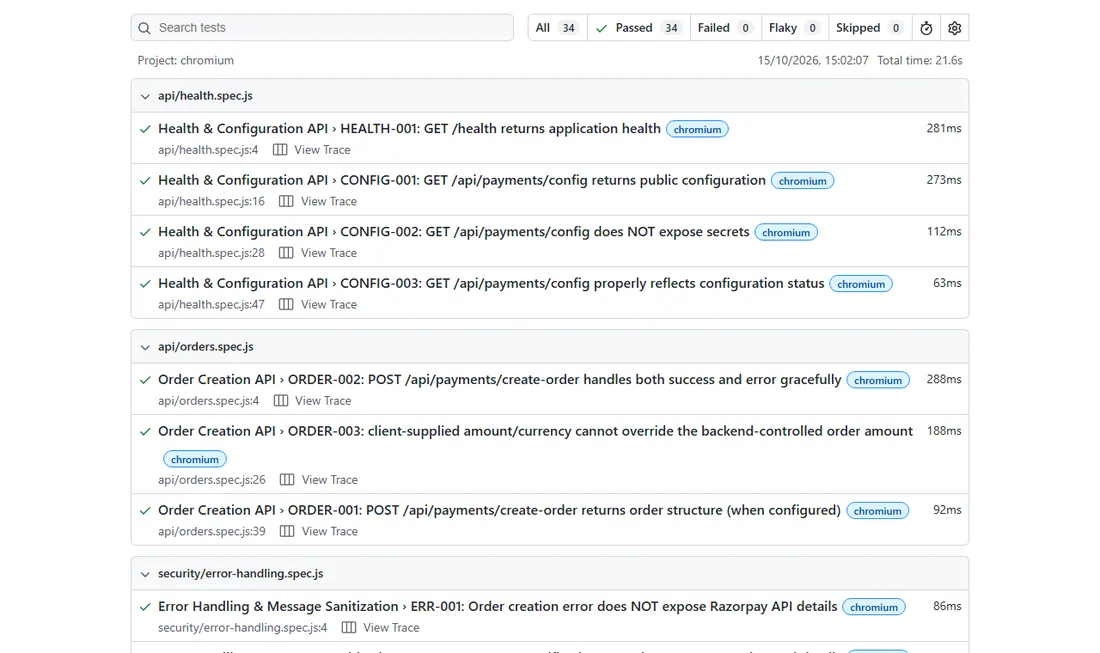
Task: Click chromium tag on CONFIG-001 row
Action: tap(803, 181)
